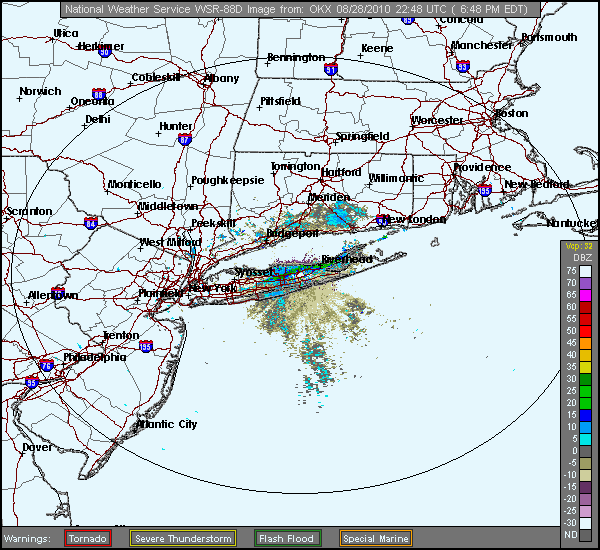The width and height of the screenshot is (600, 550).
Task: Click the I-76 shield near Philadelphia
Action: pyautogui.click(x=46, y=365)
